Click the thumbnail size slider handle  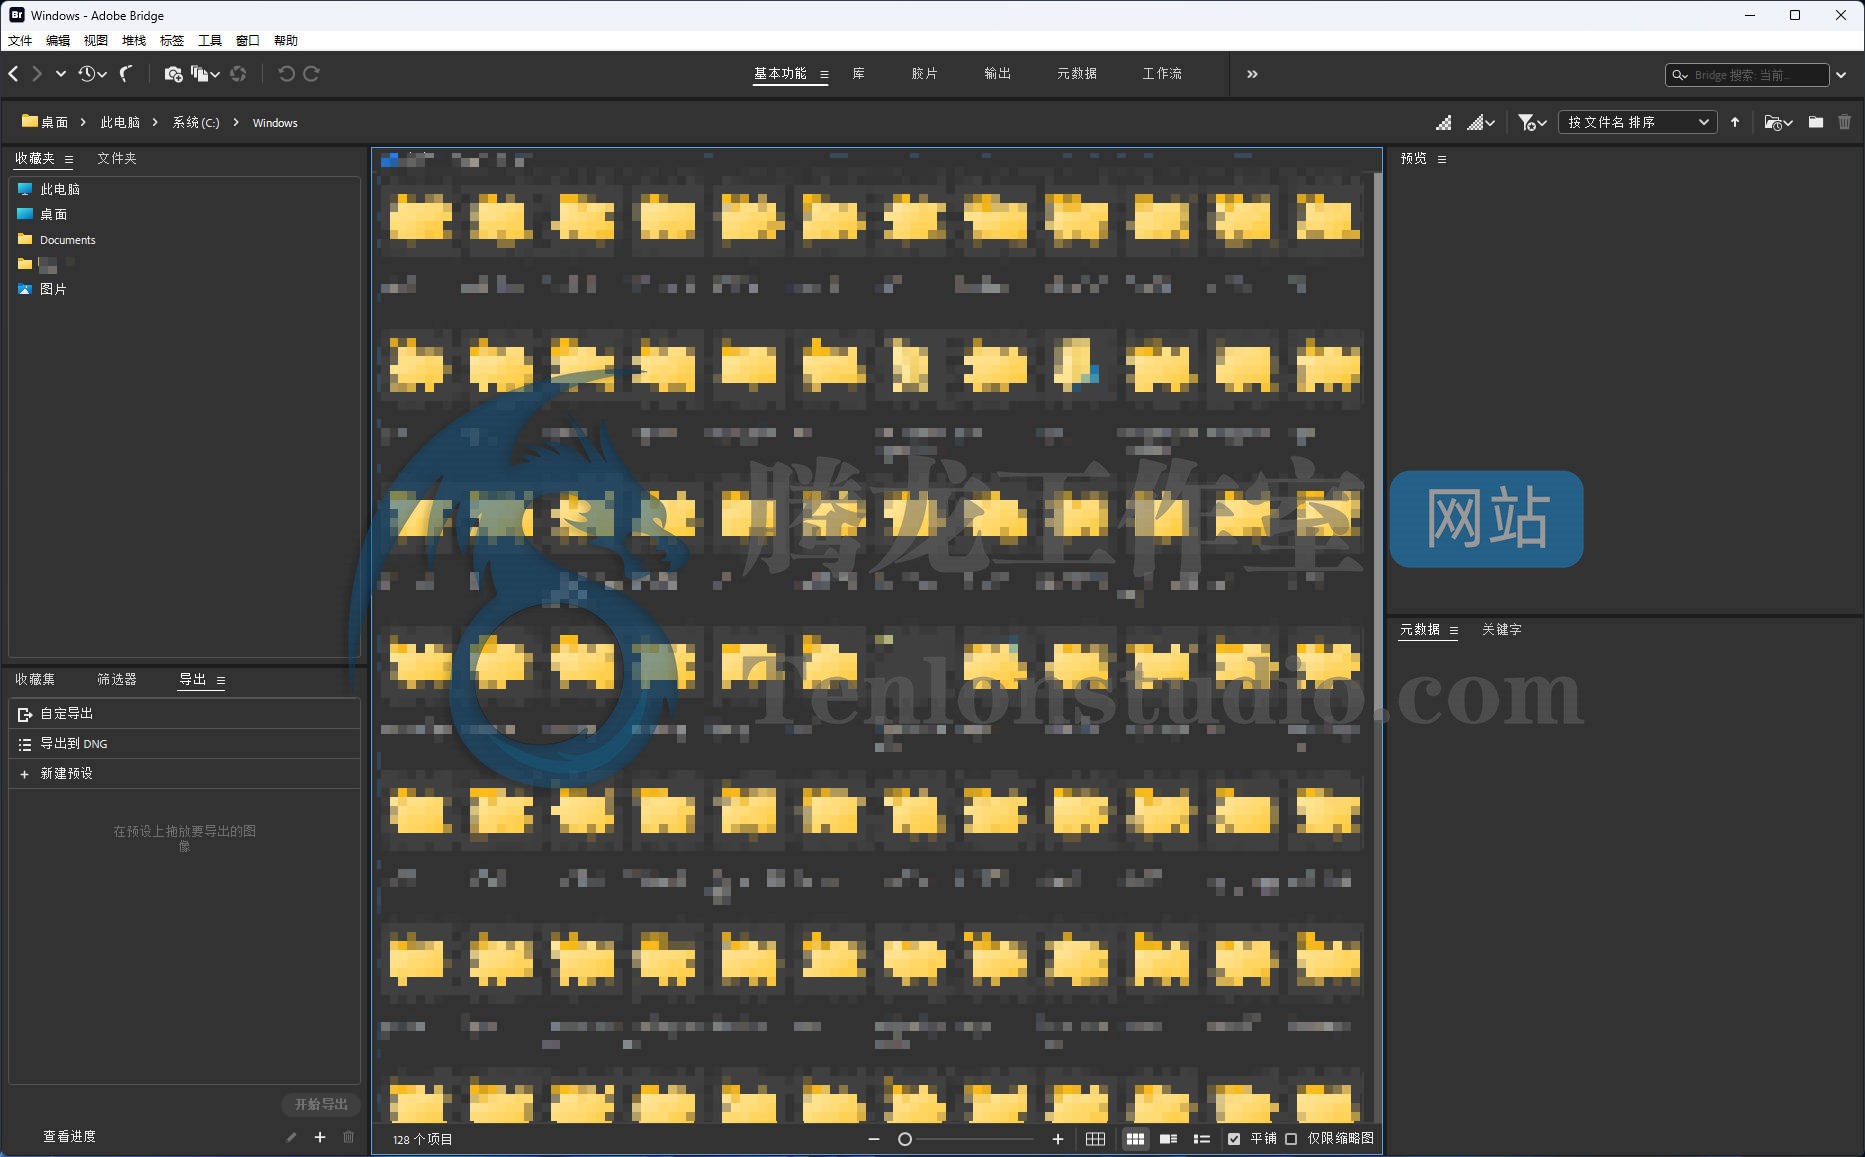tap(905, 1139)
